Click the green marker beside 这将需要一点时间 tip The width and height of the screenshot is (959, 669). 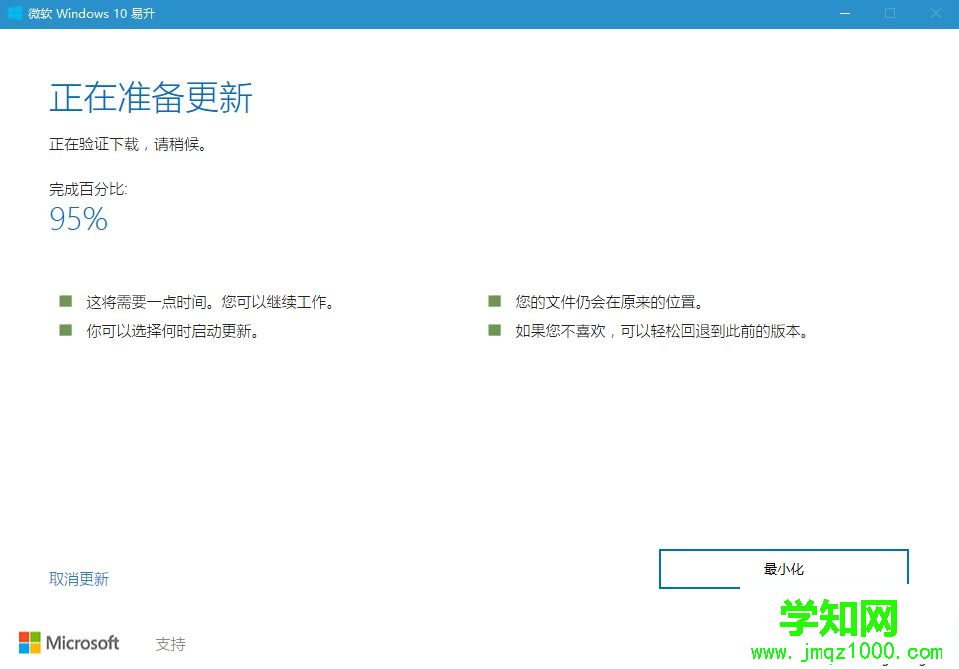pos(65,300)
